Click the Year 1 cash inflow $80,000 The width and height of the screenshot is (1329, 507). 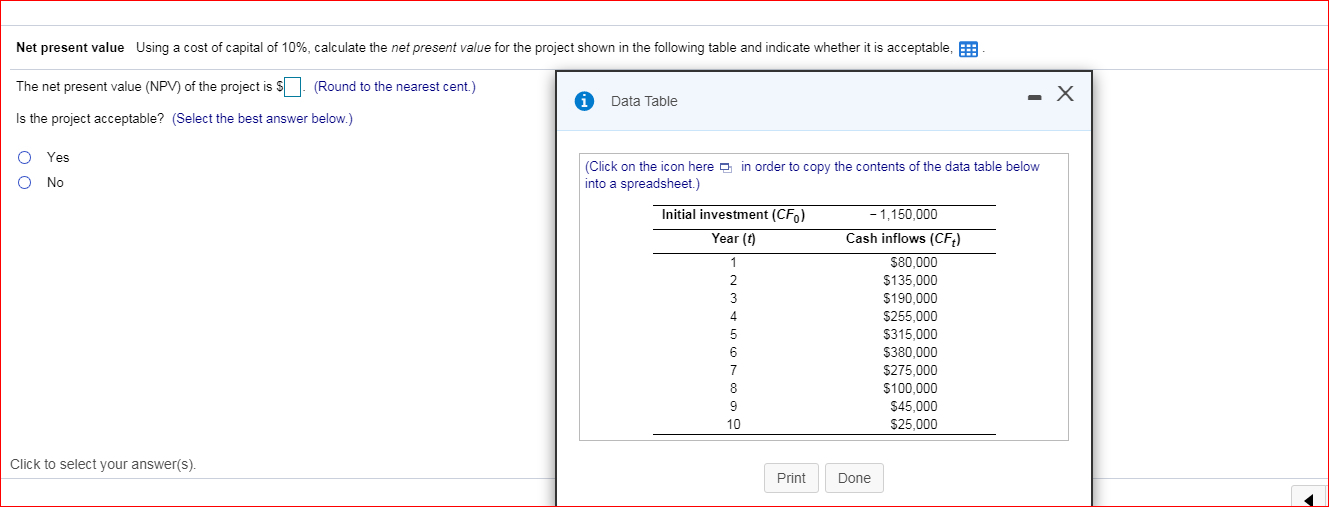913,263
